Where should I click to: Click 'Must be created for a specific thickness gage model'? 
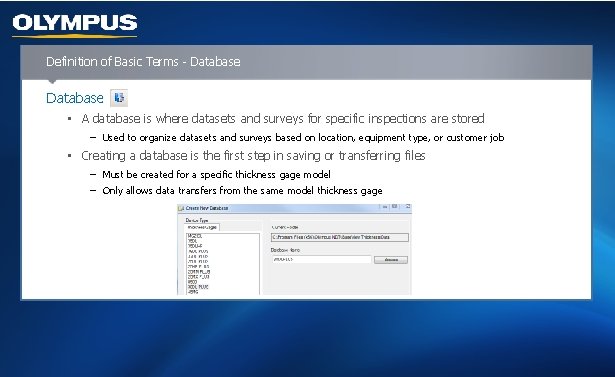click(x=217, y=175)
